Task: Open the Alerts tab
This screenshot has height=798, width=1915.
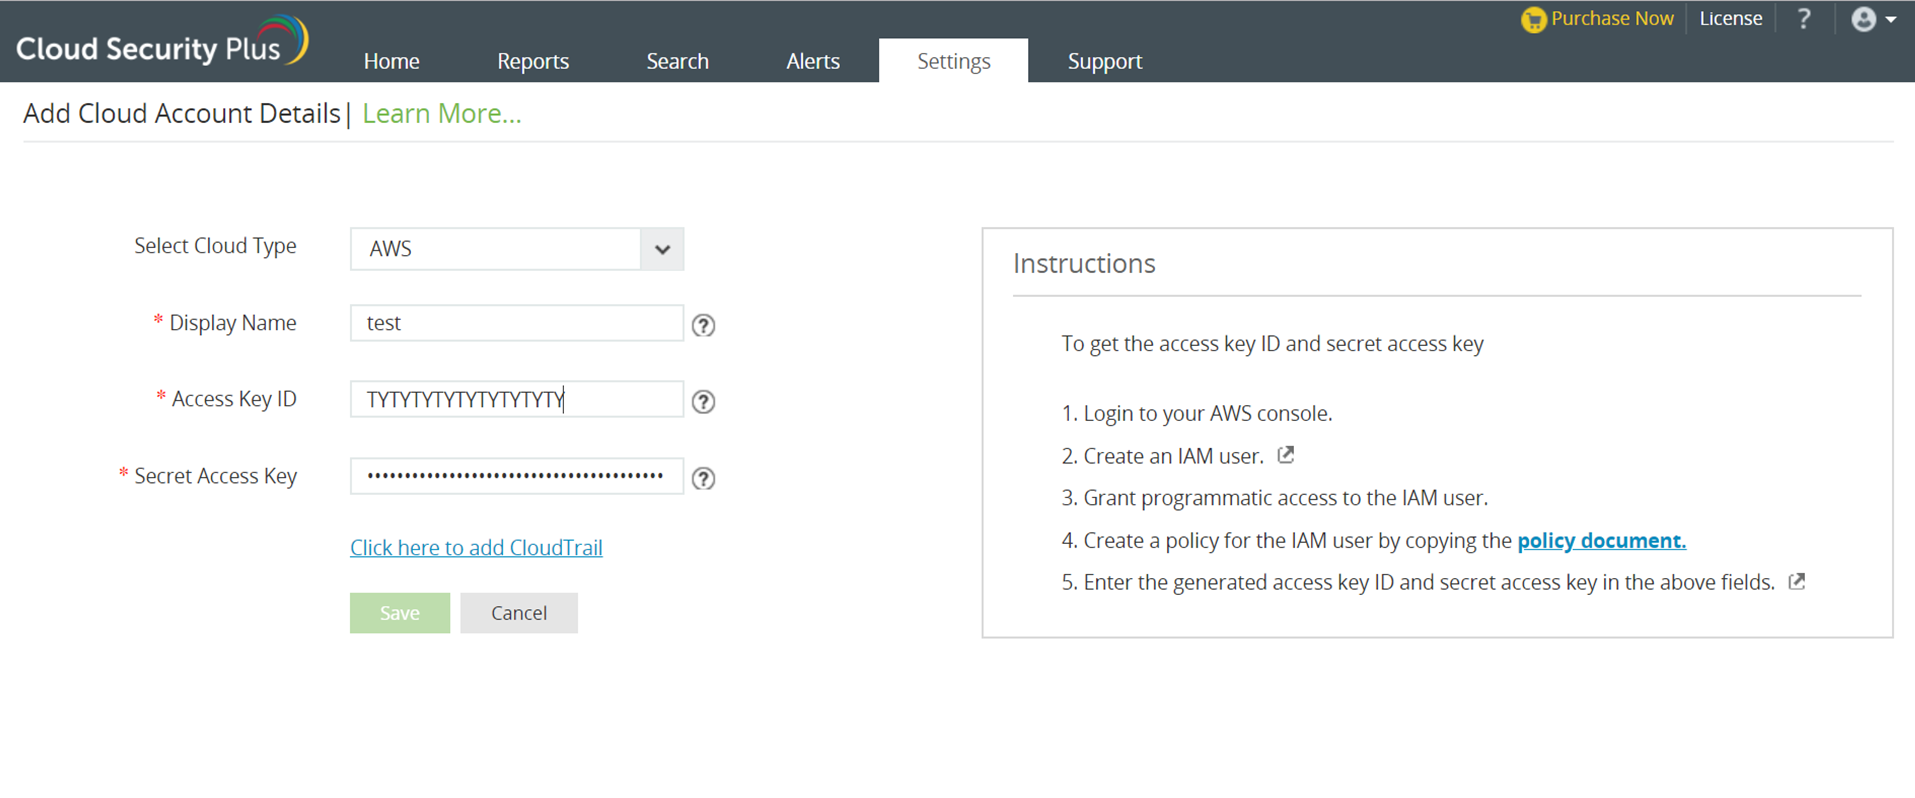Action: [813, 61]
